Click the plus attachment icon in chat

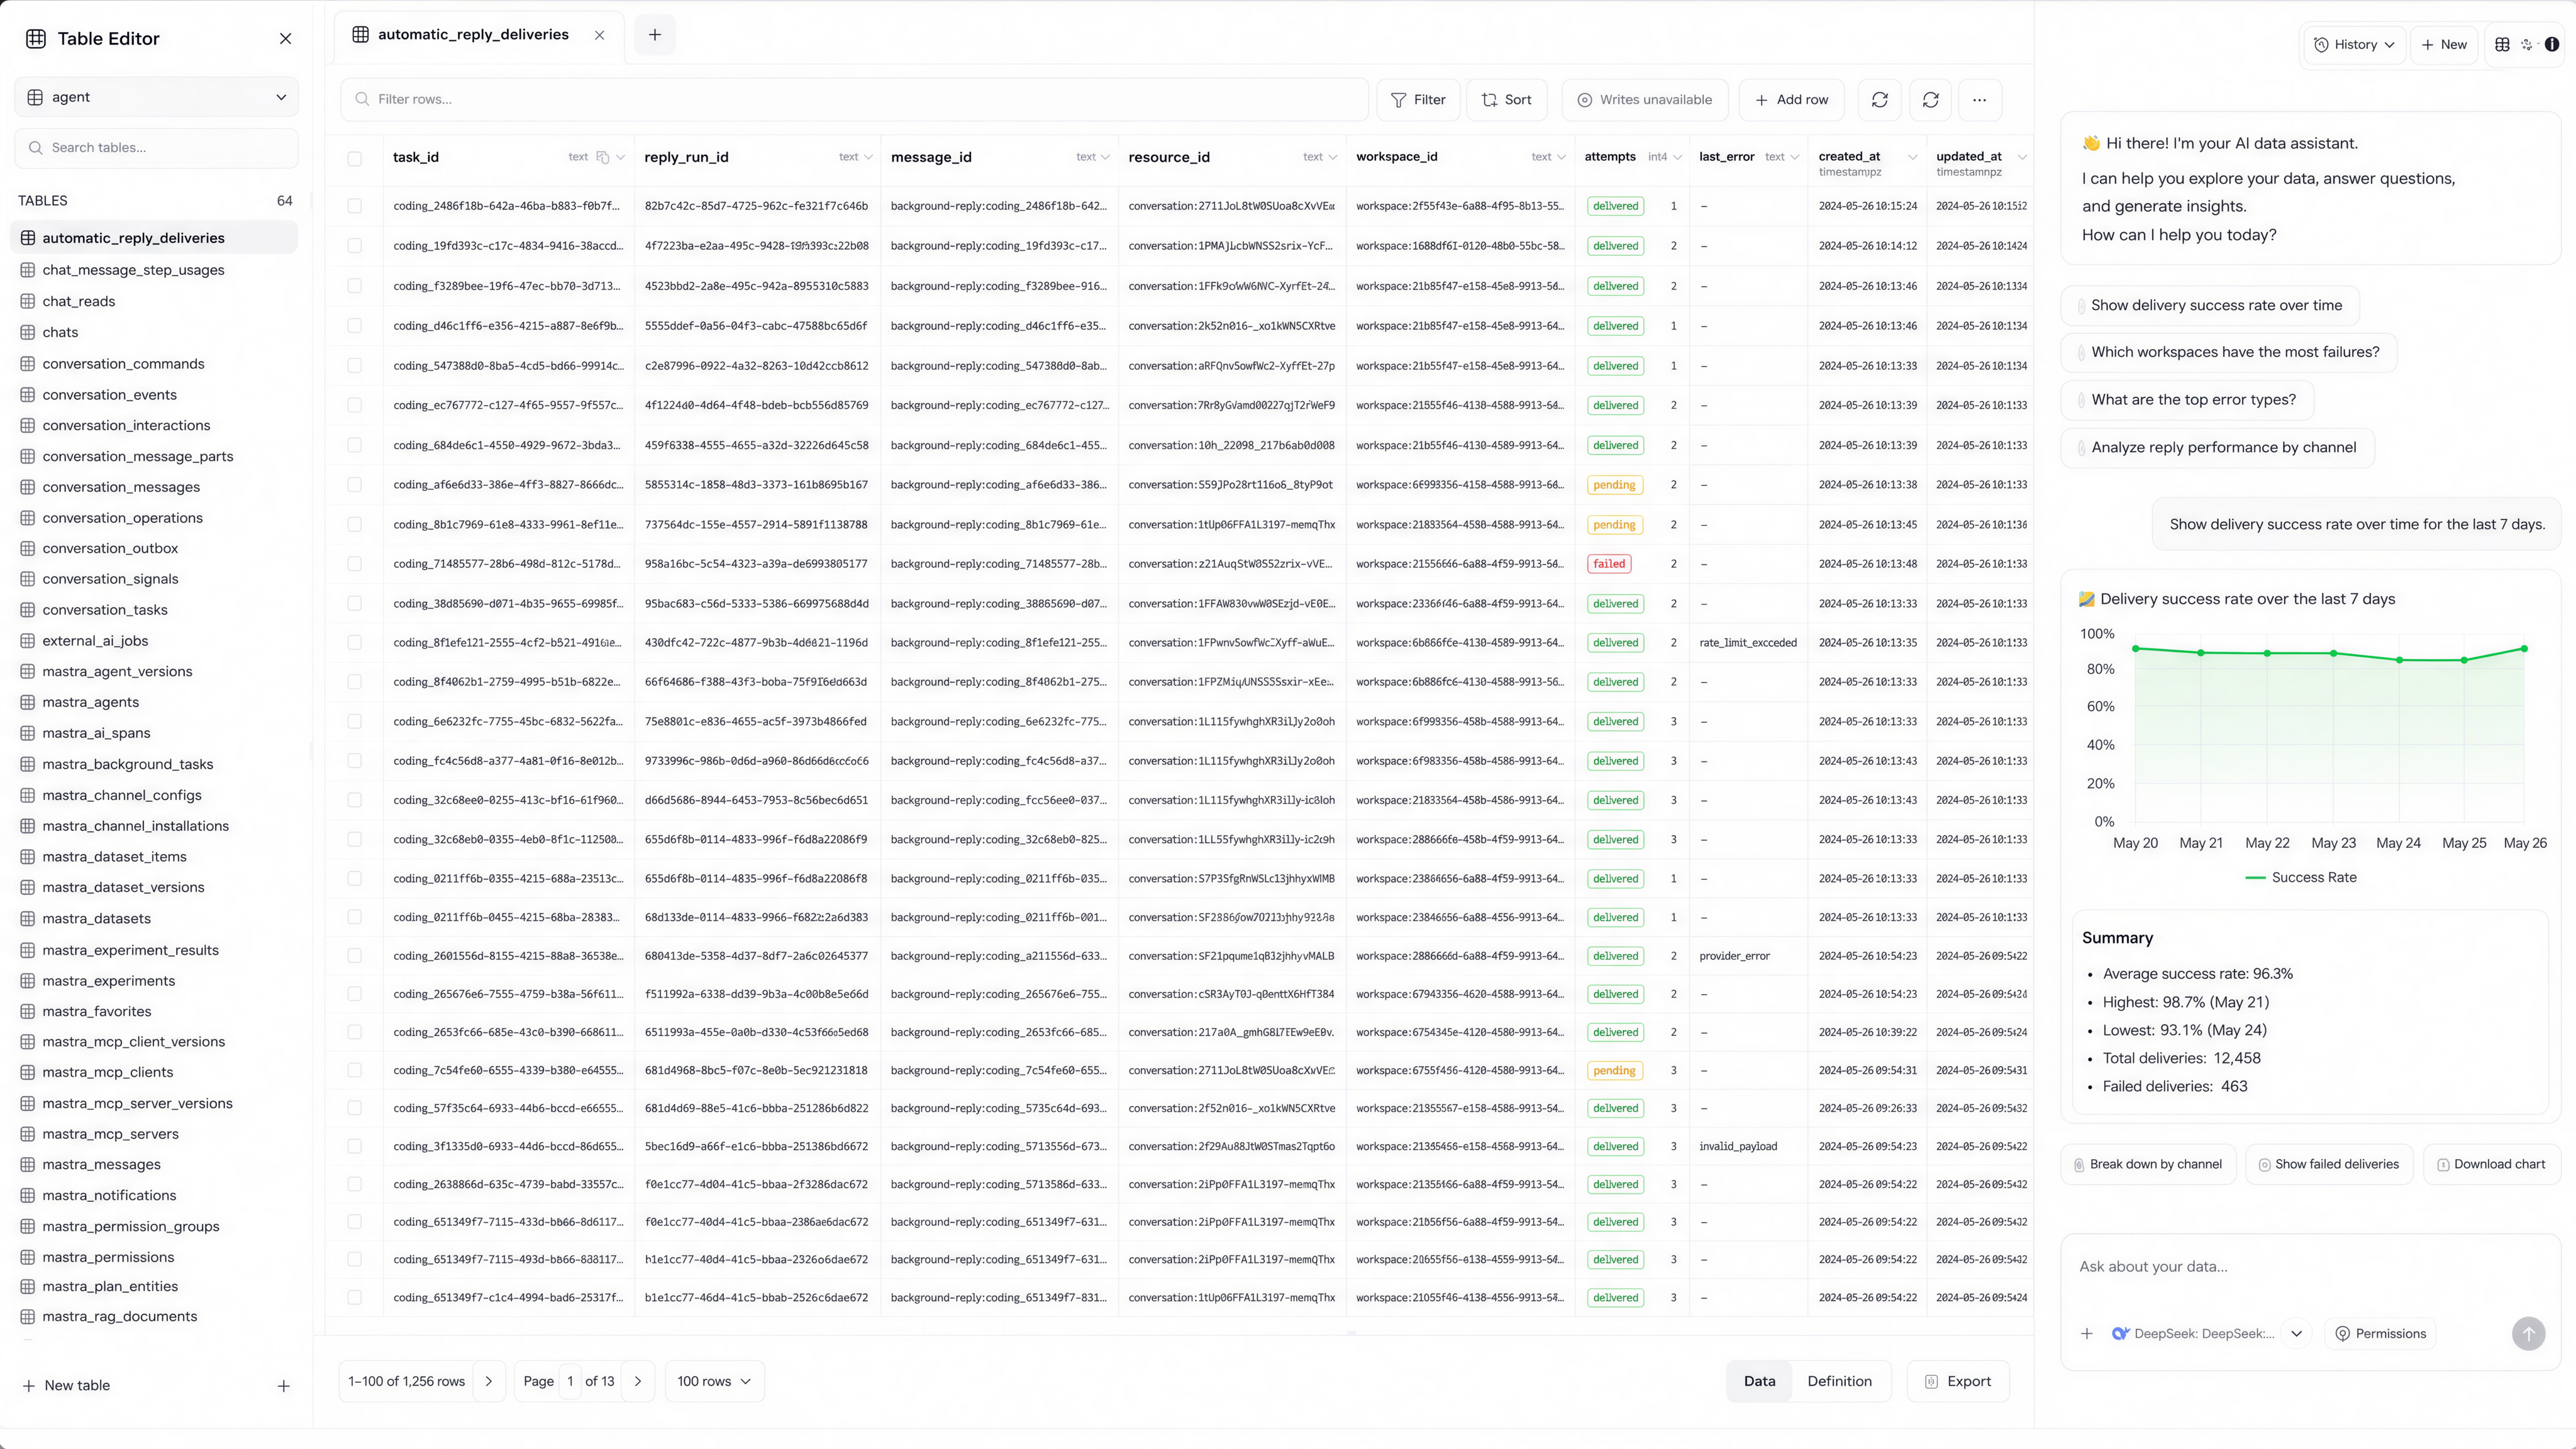(2087, 1334)
